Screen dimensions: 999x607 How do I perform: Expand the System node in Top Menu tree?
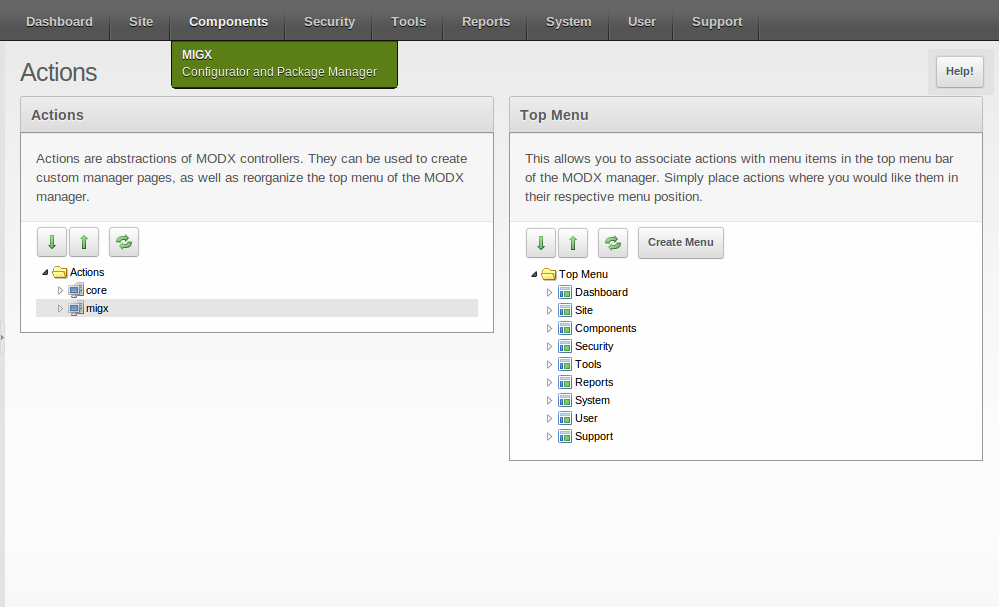coord(549,401)
